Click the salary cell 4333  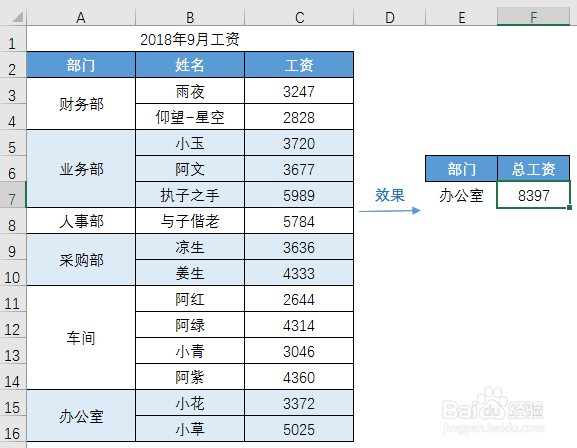(299, 273)
